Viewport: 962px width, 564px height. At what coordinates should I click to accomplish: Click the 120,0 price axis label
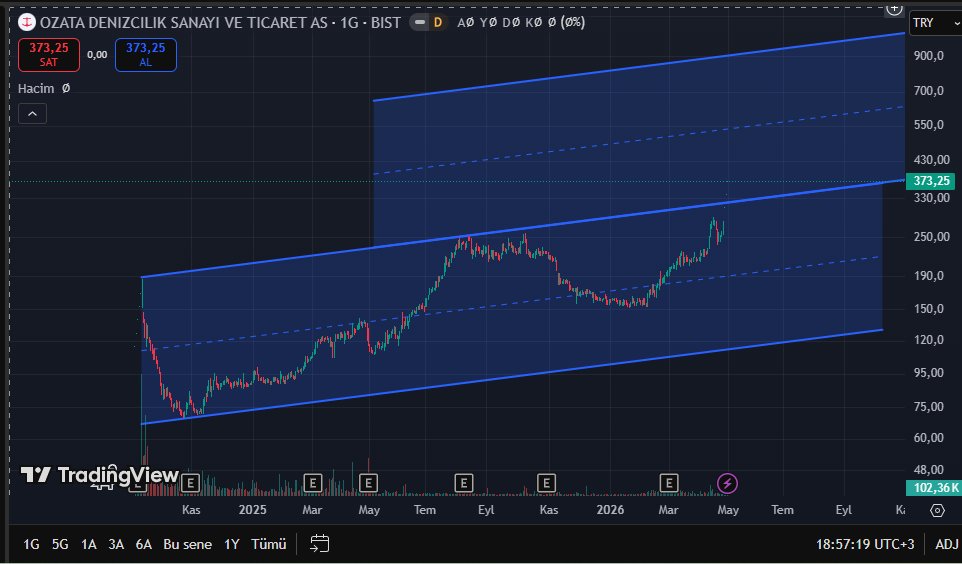point(928,340)
